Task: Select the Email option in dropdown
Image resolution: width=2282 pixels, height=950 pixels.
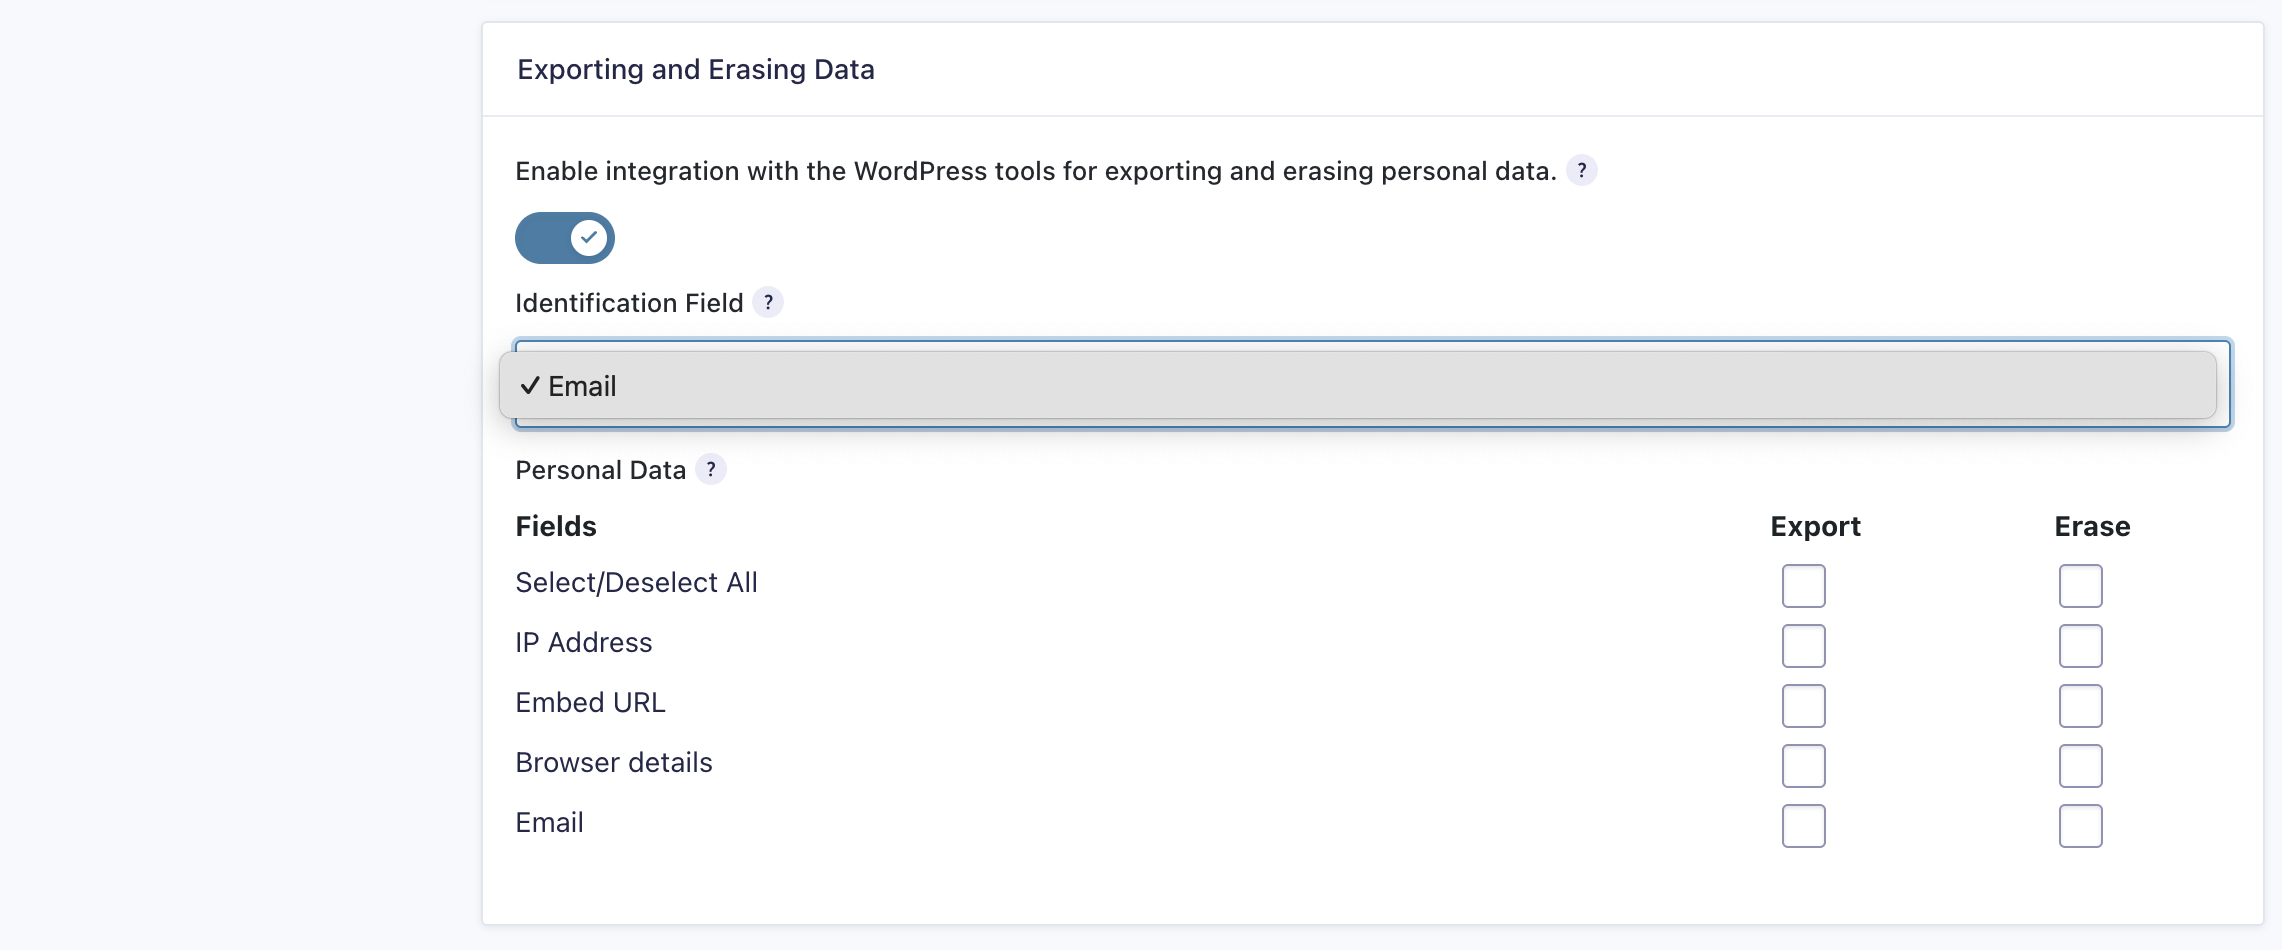Action: (x=582, y=386)
